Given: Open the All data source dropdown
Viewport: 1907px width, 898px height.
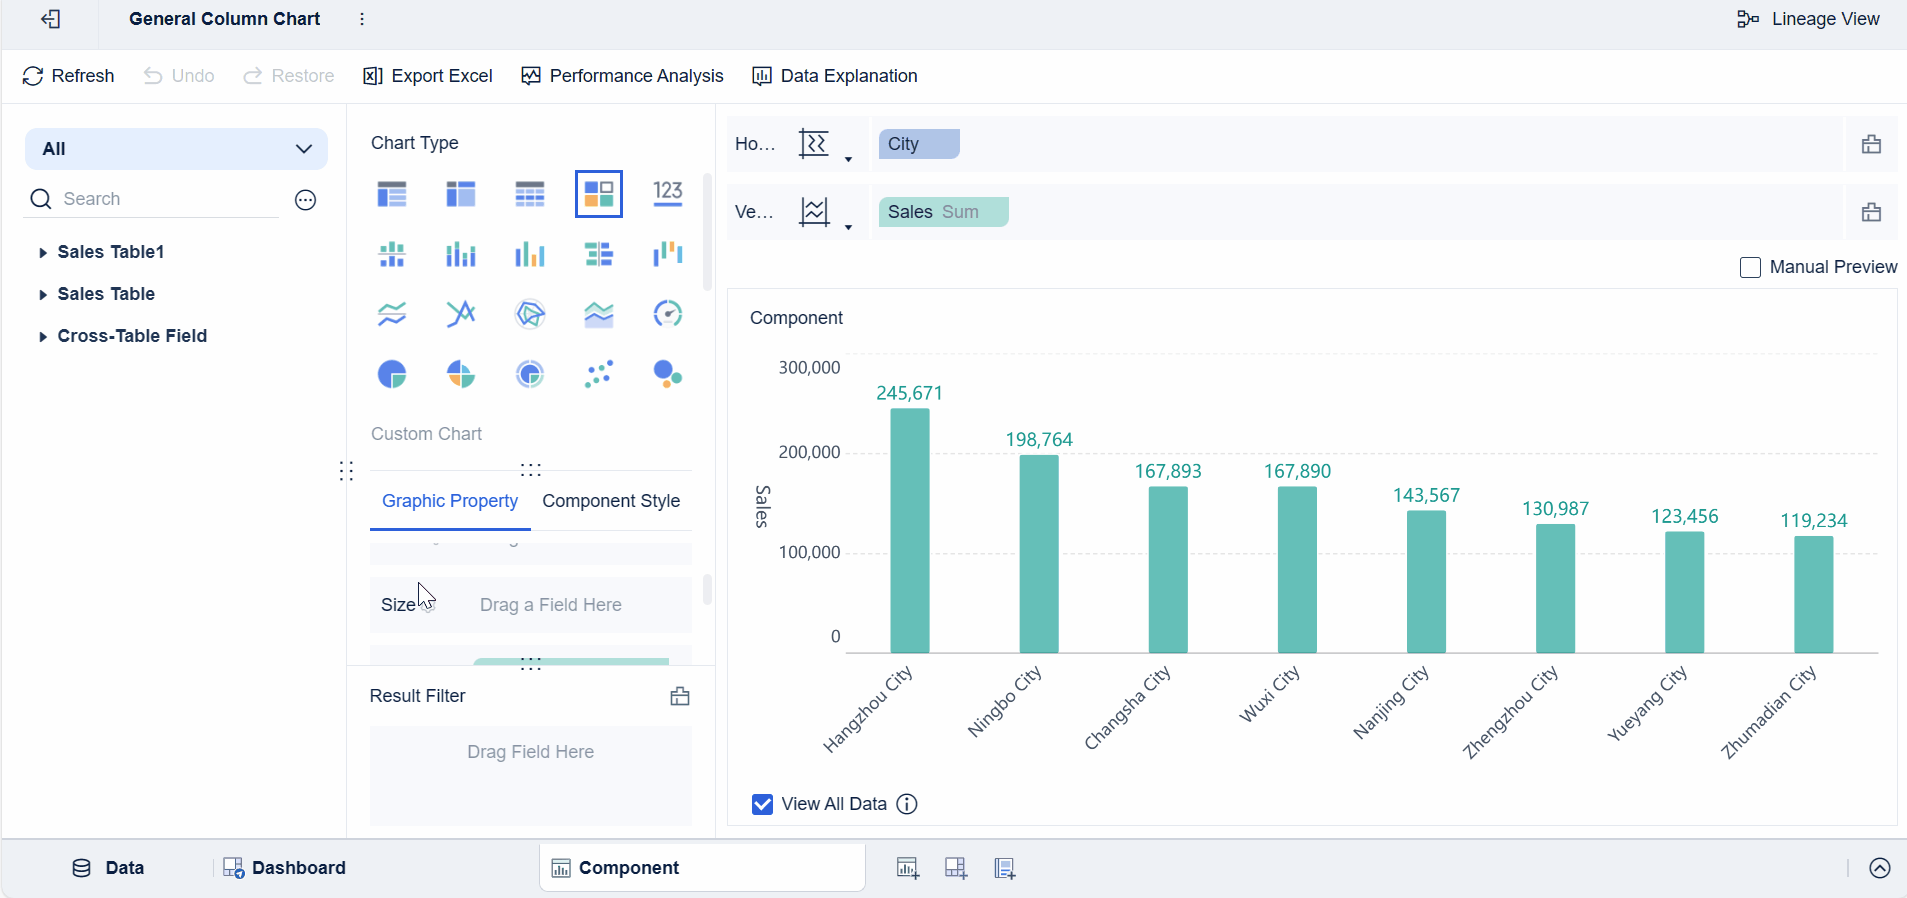Looking at the screenshot, I should [176, 149].
